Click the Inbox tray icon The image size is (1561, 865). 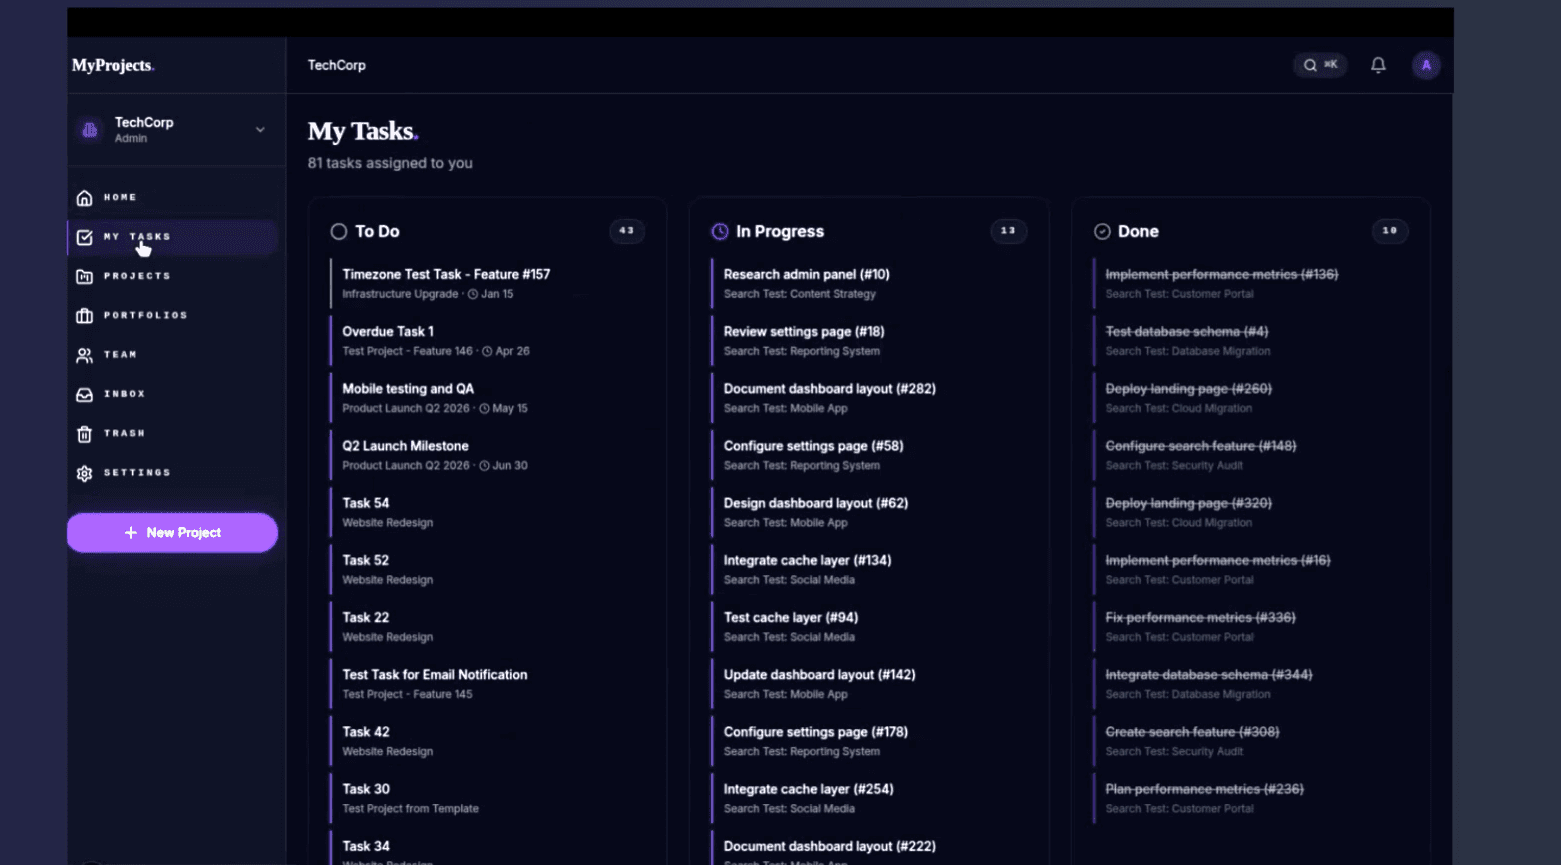coord(85,394)
